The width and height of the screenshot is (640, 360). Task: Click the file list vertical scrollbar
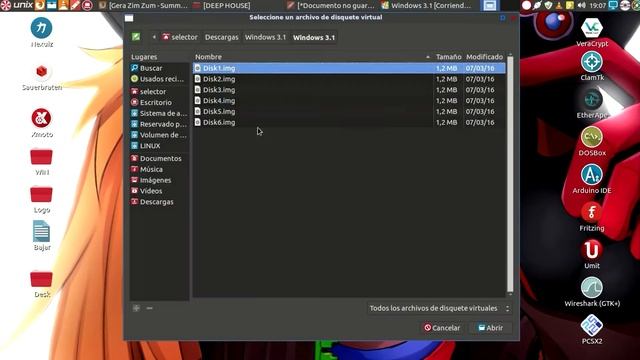510,174
